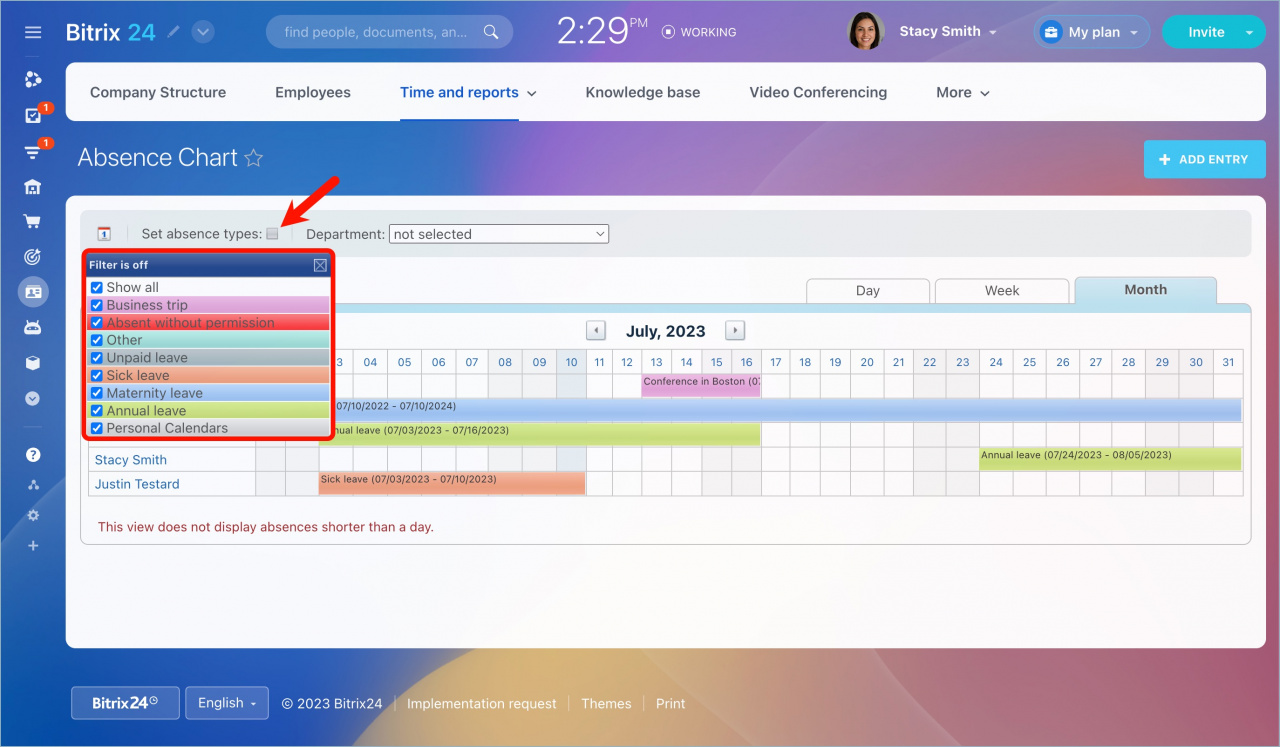Switch to Company Structure tab
Image resolution: width=1280 pixels, height=747 pixels.
pos(158,92)
